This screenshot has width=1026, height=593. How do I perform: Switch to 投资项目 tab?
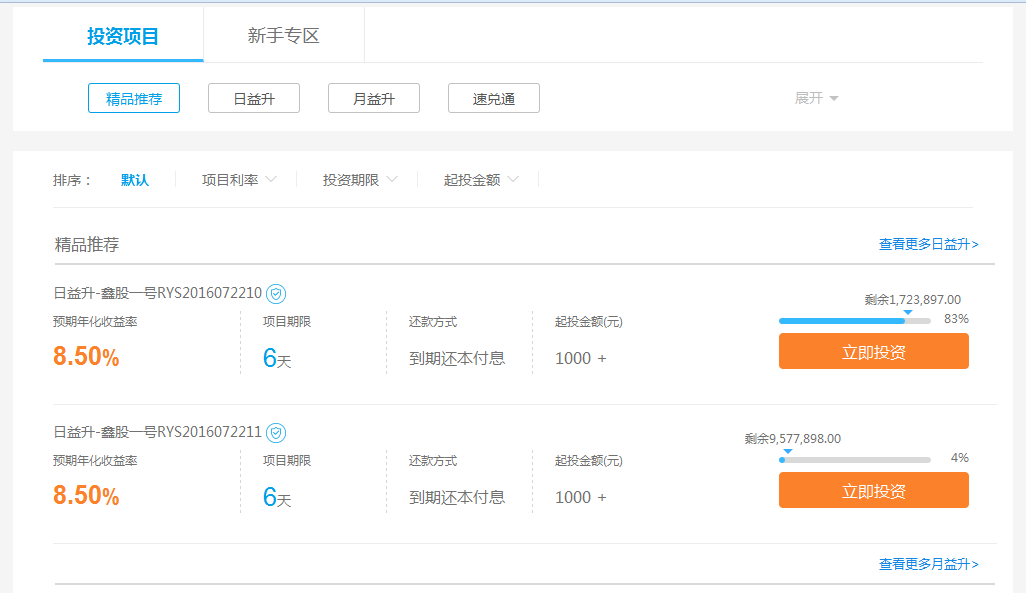(x=123, y=36)
